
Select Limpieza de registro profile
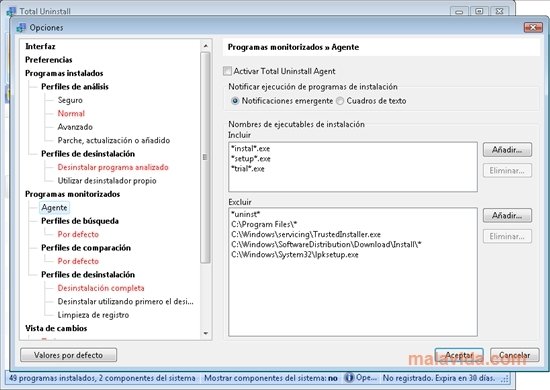click(93, 315)
